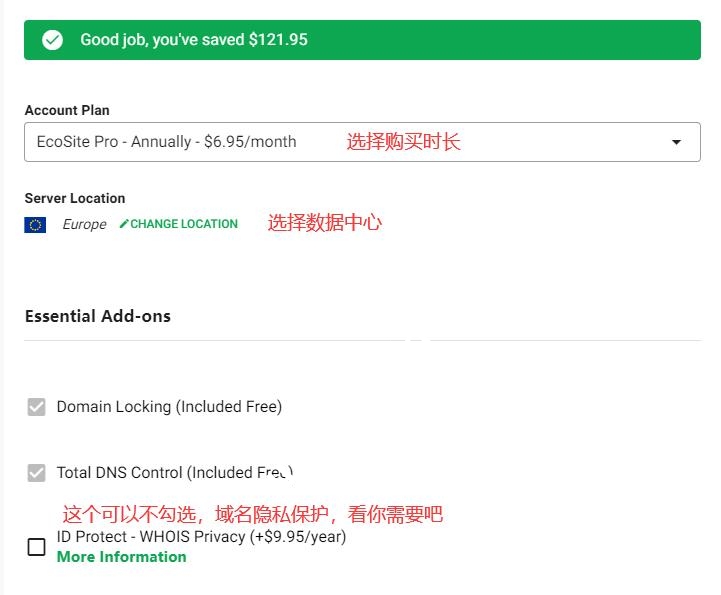Click the Europe server location text

pyautogui.click(x=84, y=224)
